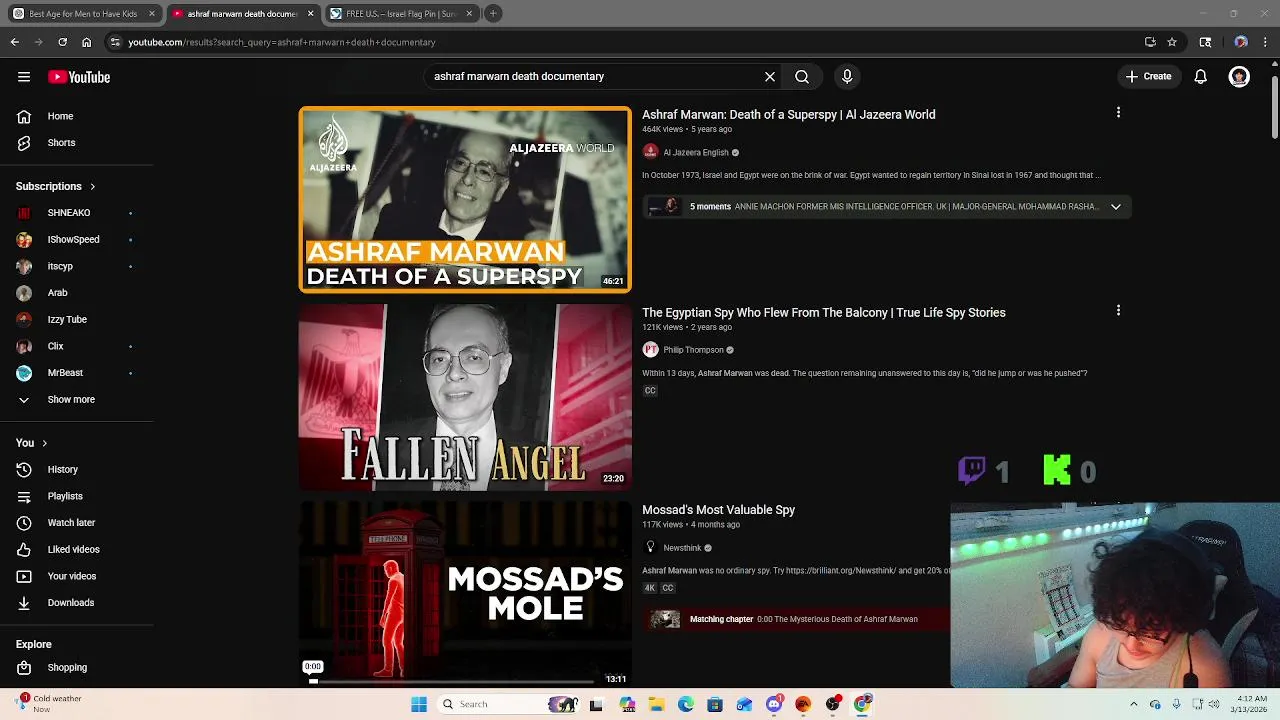
Task: Click the magnifier search button
Action: pyautogui.click(x=802, y=76)
